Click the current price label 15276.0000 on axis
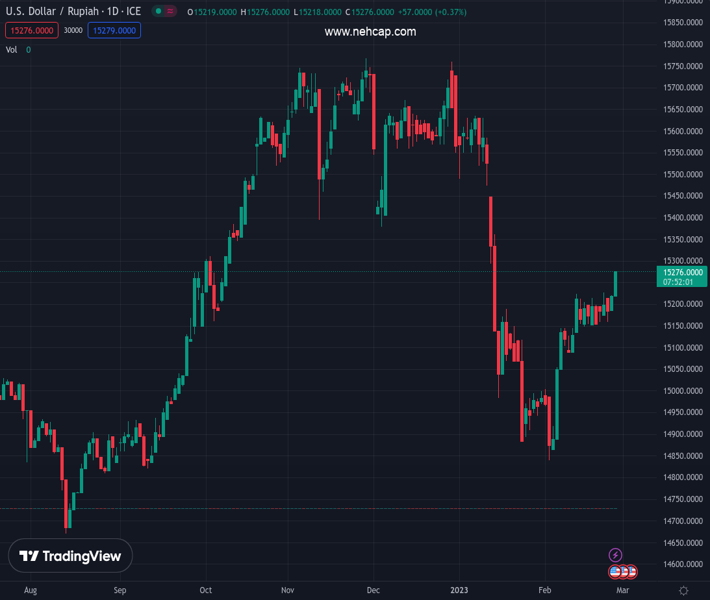The width and height of the screenshot is (710, 600). click(683, 272)
